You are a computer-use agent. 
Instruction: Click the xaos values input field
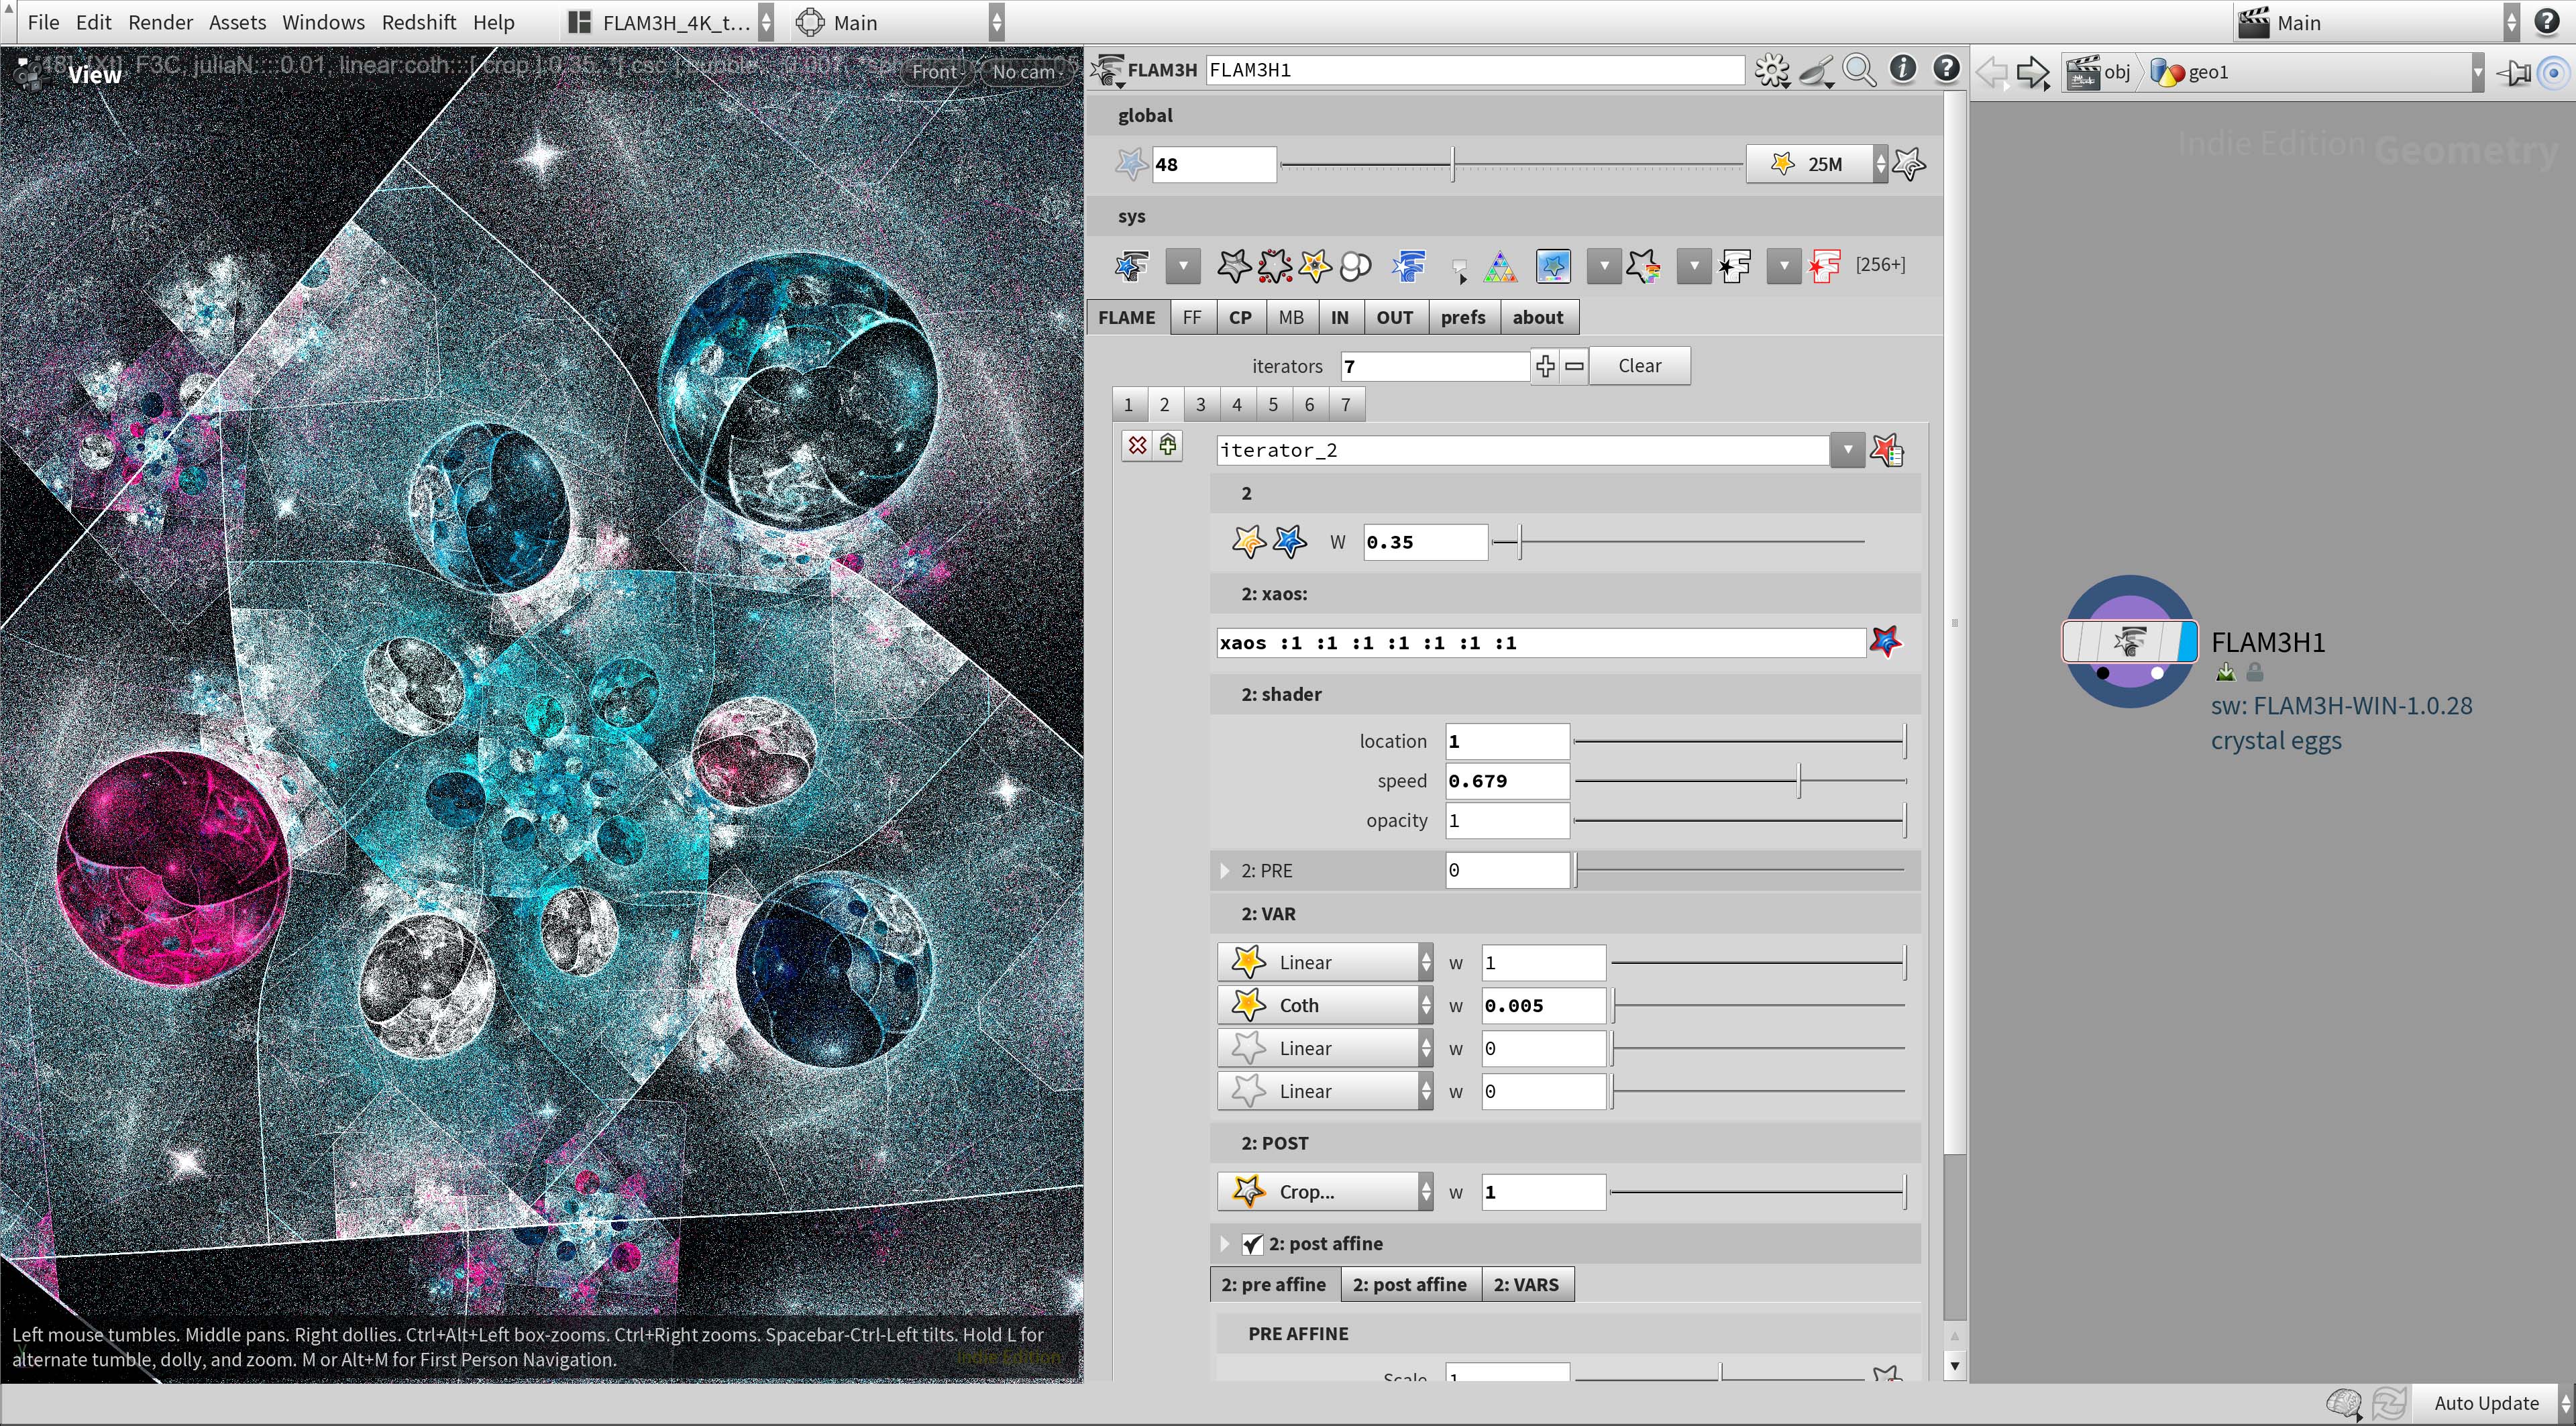pyautogui.click(x=1540, y=642)
